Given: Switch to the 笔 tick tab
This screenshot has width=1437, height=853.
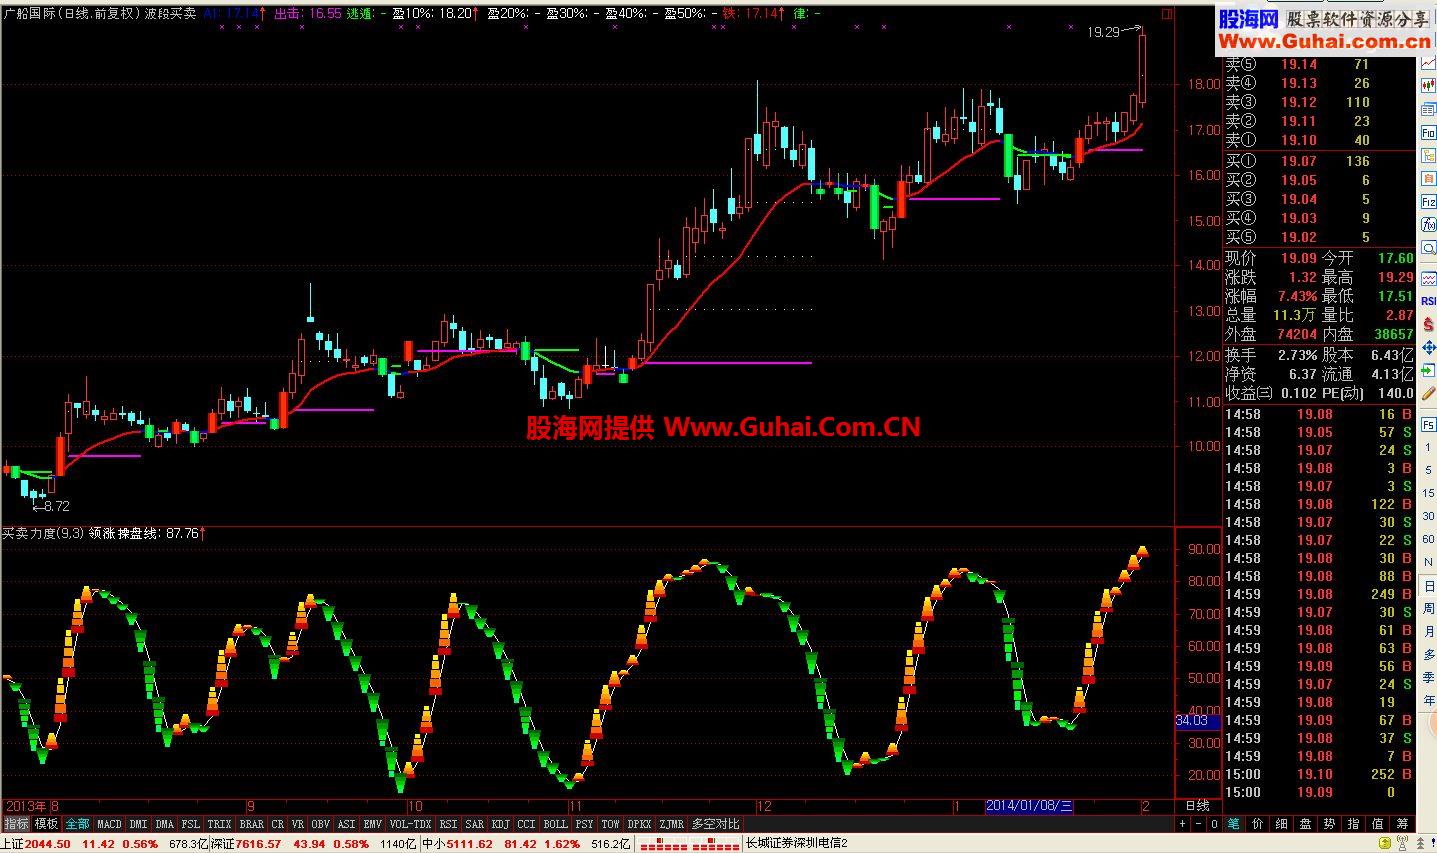Looking at the screenshot, I should tap(1233, 824).
